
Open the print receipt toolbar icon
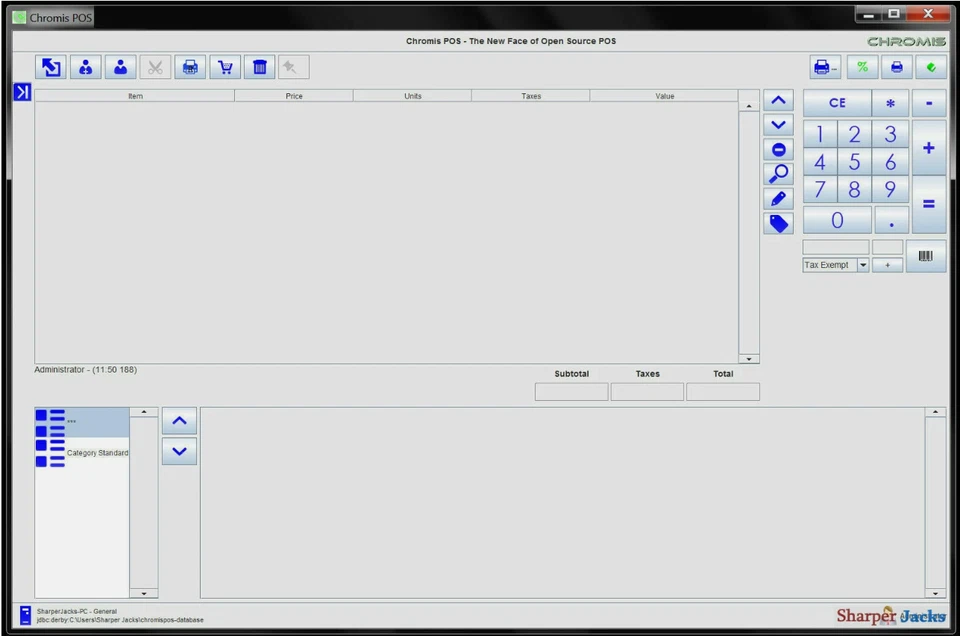point(190,66)
